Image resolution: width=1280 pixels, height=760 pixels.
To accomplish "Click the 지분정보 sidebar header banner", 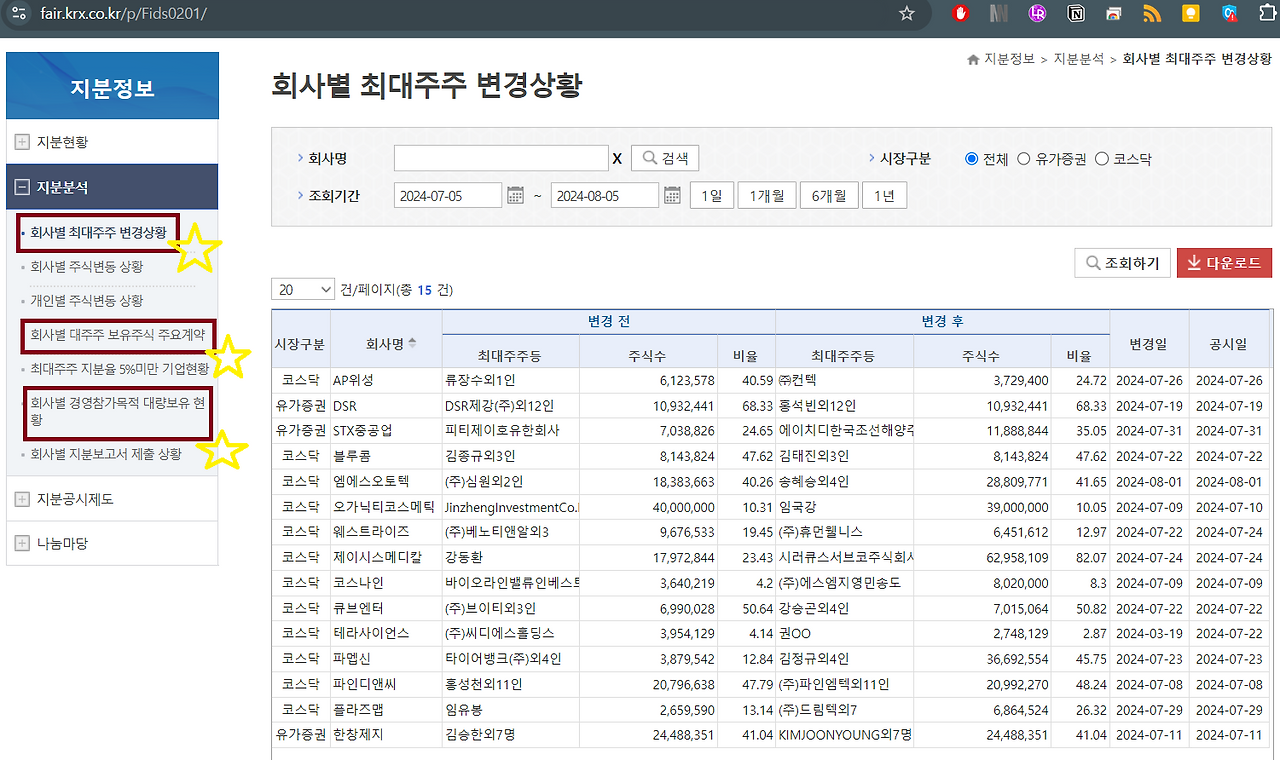I will [x=112, y=86].
